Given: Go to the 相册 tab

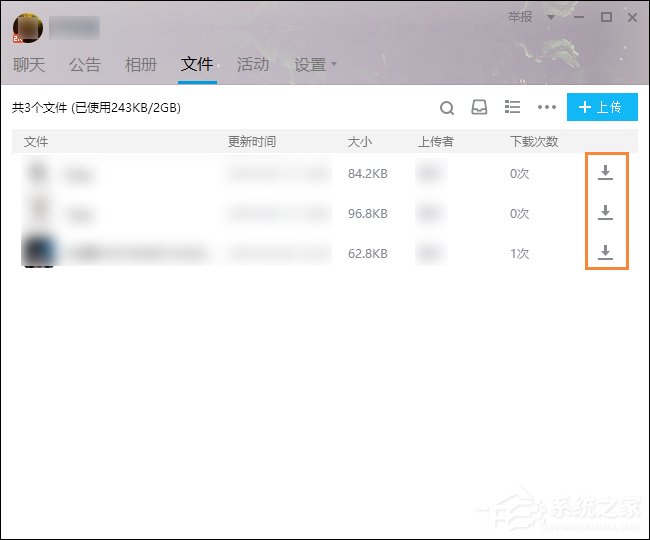Looking at the screenshot, I should pyautogui.click(x=141, y=65).
